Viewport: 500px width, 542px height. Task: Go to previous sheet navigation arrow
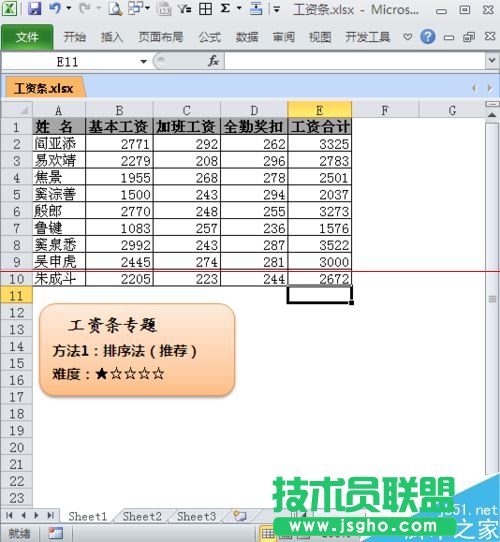24,516
